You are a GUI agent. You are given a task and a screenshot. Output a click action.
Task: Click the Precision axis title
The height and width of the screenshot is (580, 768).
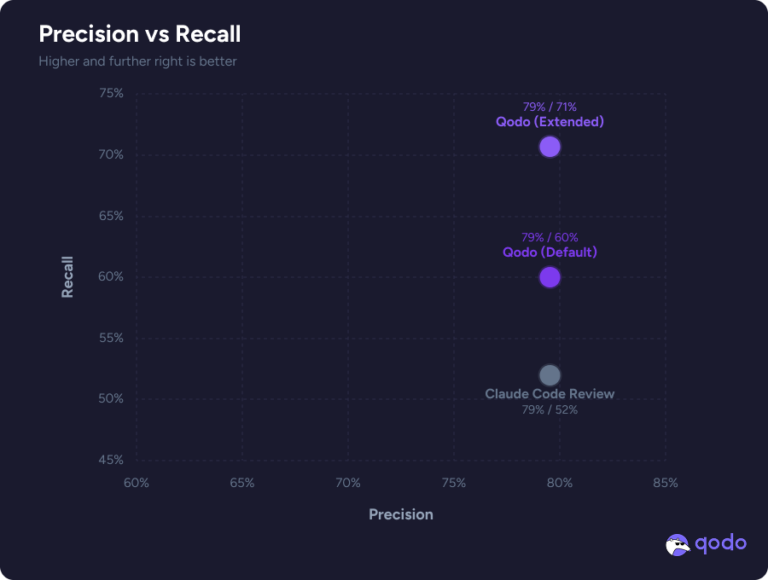[401, 514]
